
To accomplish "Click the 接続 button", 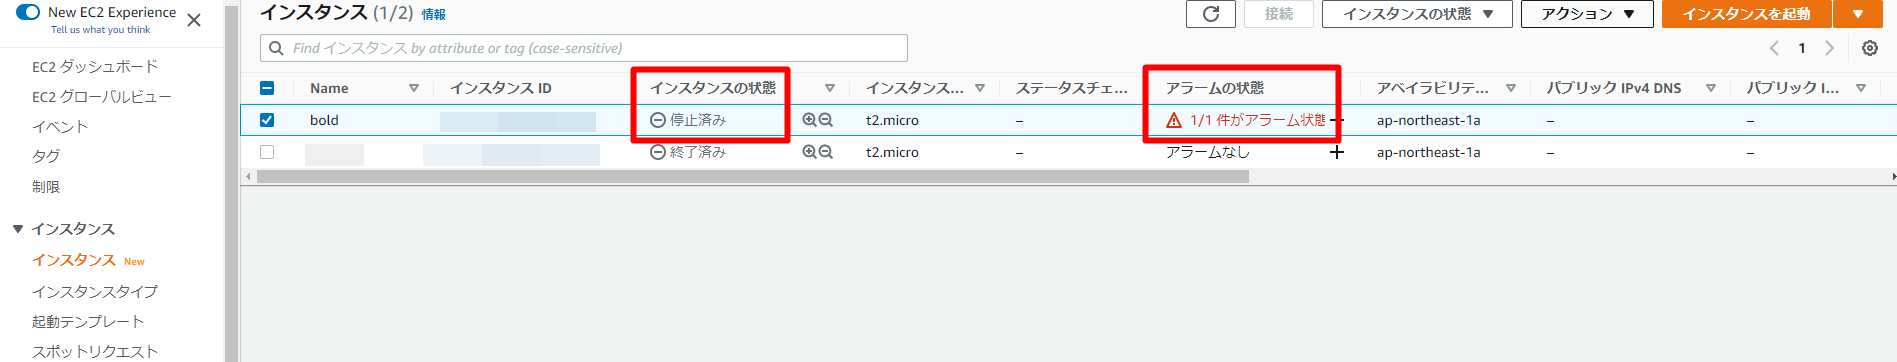I will pyautogui.click(x=1279, y=14).
